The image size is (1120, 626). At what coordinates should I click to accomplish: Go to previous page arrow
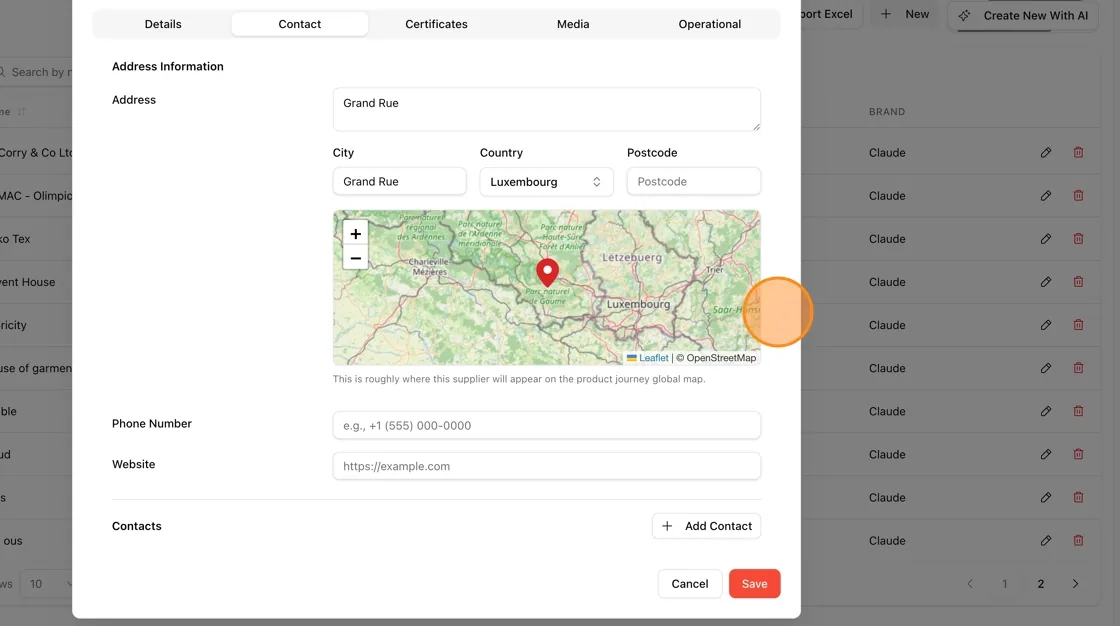pos(970,584)
